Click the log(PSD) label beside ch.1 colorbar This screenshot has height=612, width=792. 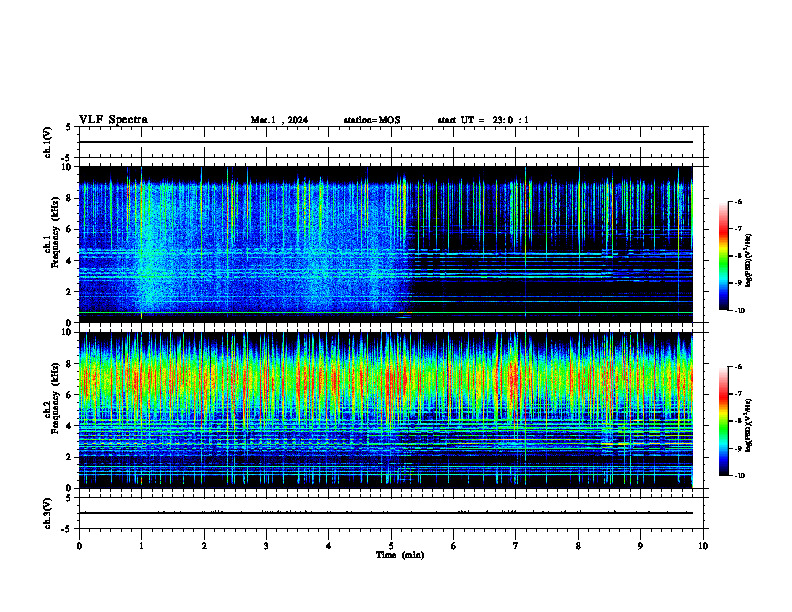pyautogui.click(x=749, y=260)
